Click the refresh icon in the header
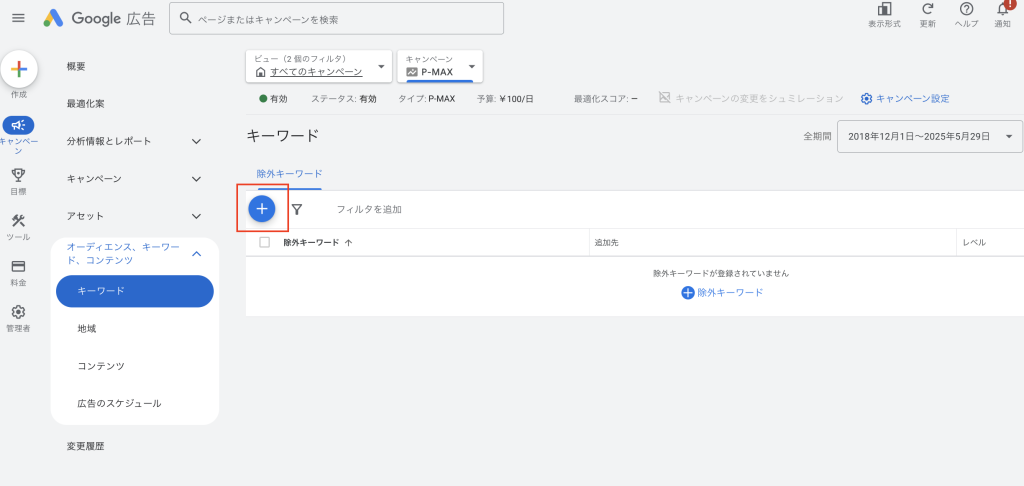The height and width of the screenshot is (486, 1024). tap(927, 10)
